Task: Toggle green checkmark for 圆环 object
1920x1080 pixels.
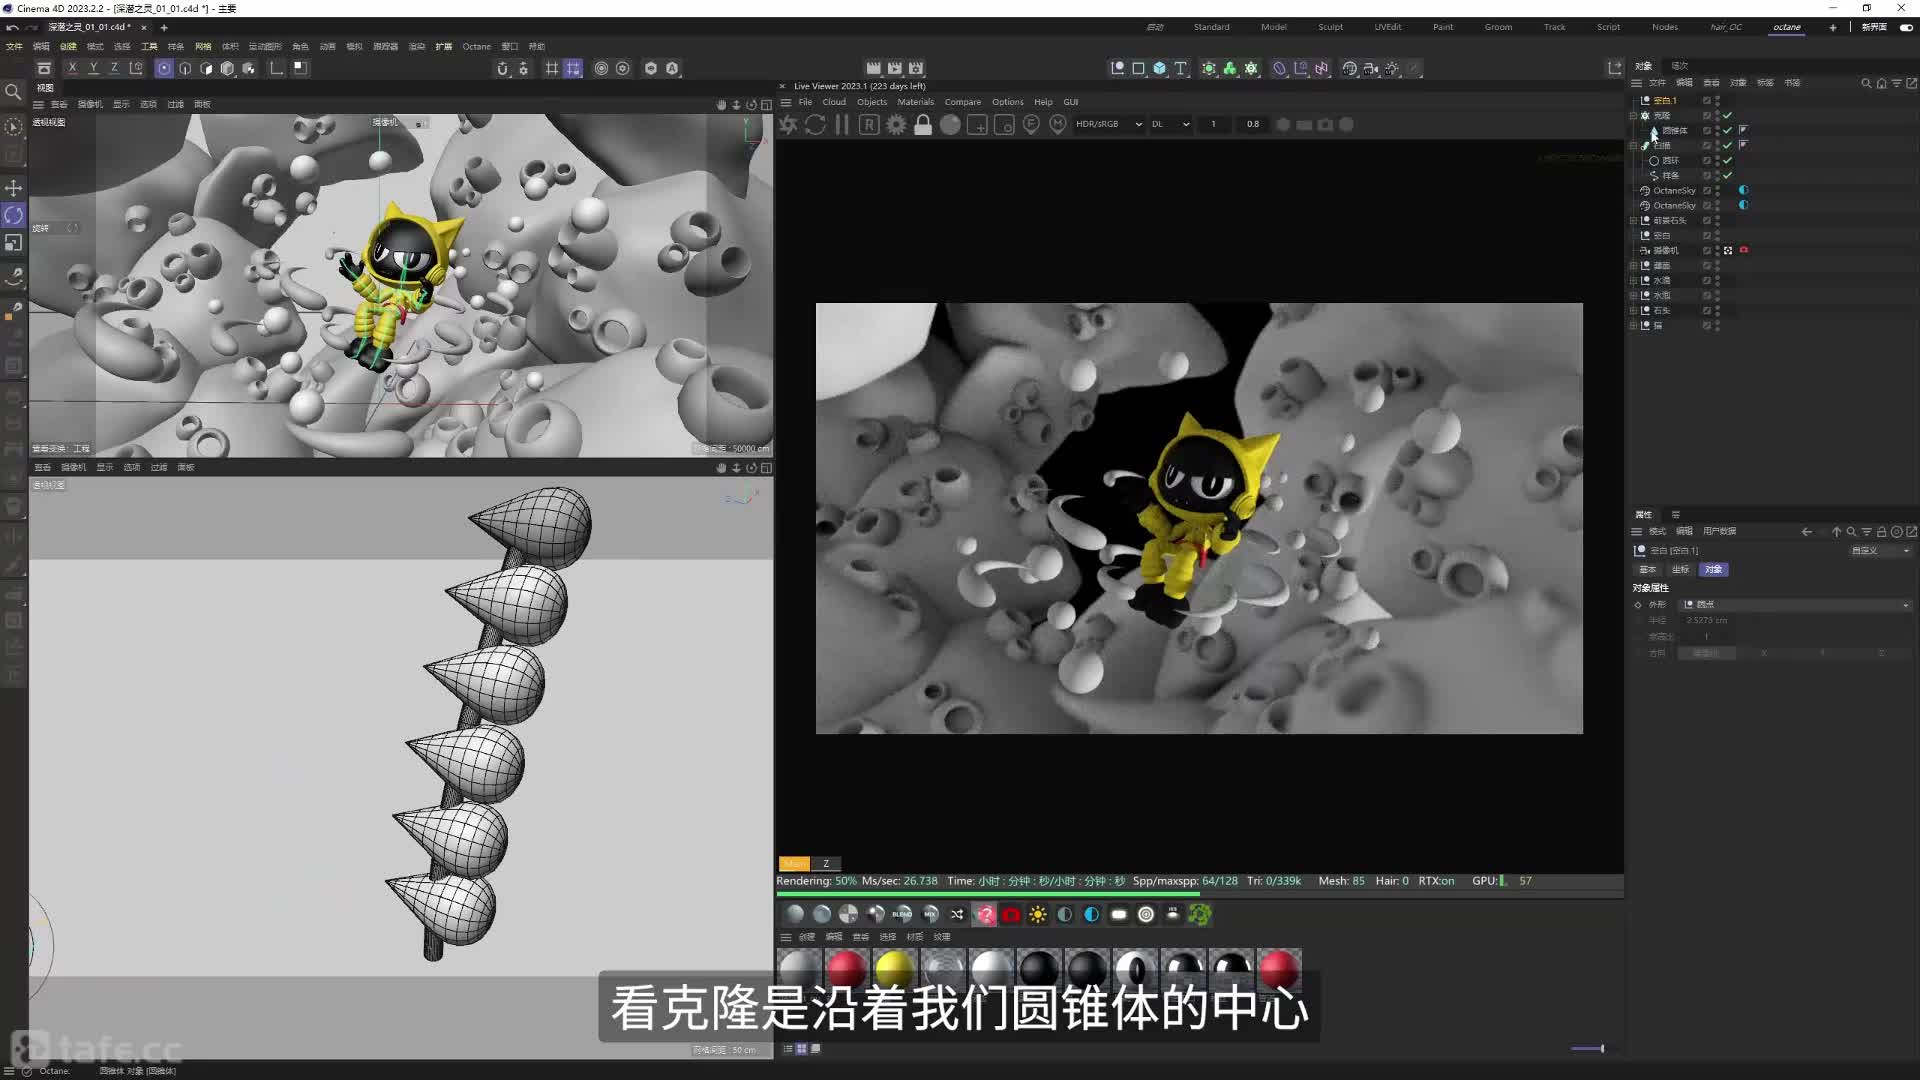Action: 1727,160
